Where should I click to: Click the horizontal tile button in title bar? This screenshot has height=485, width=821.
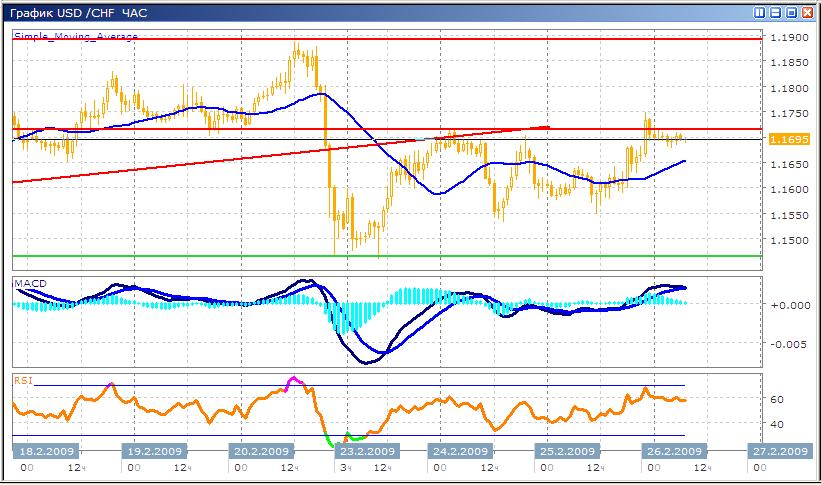click(x=775, y=13)
